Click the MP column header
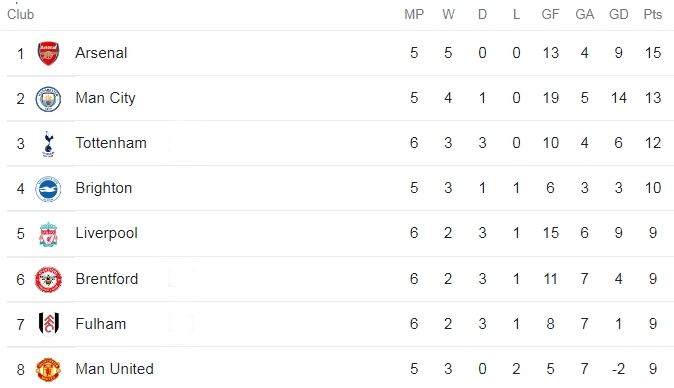The width and height of the screenshot is (674, 388). tap(414, 14)
